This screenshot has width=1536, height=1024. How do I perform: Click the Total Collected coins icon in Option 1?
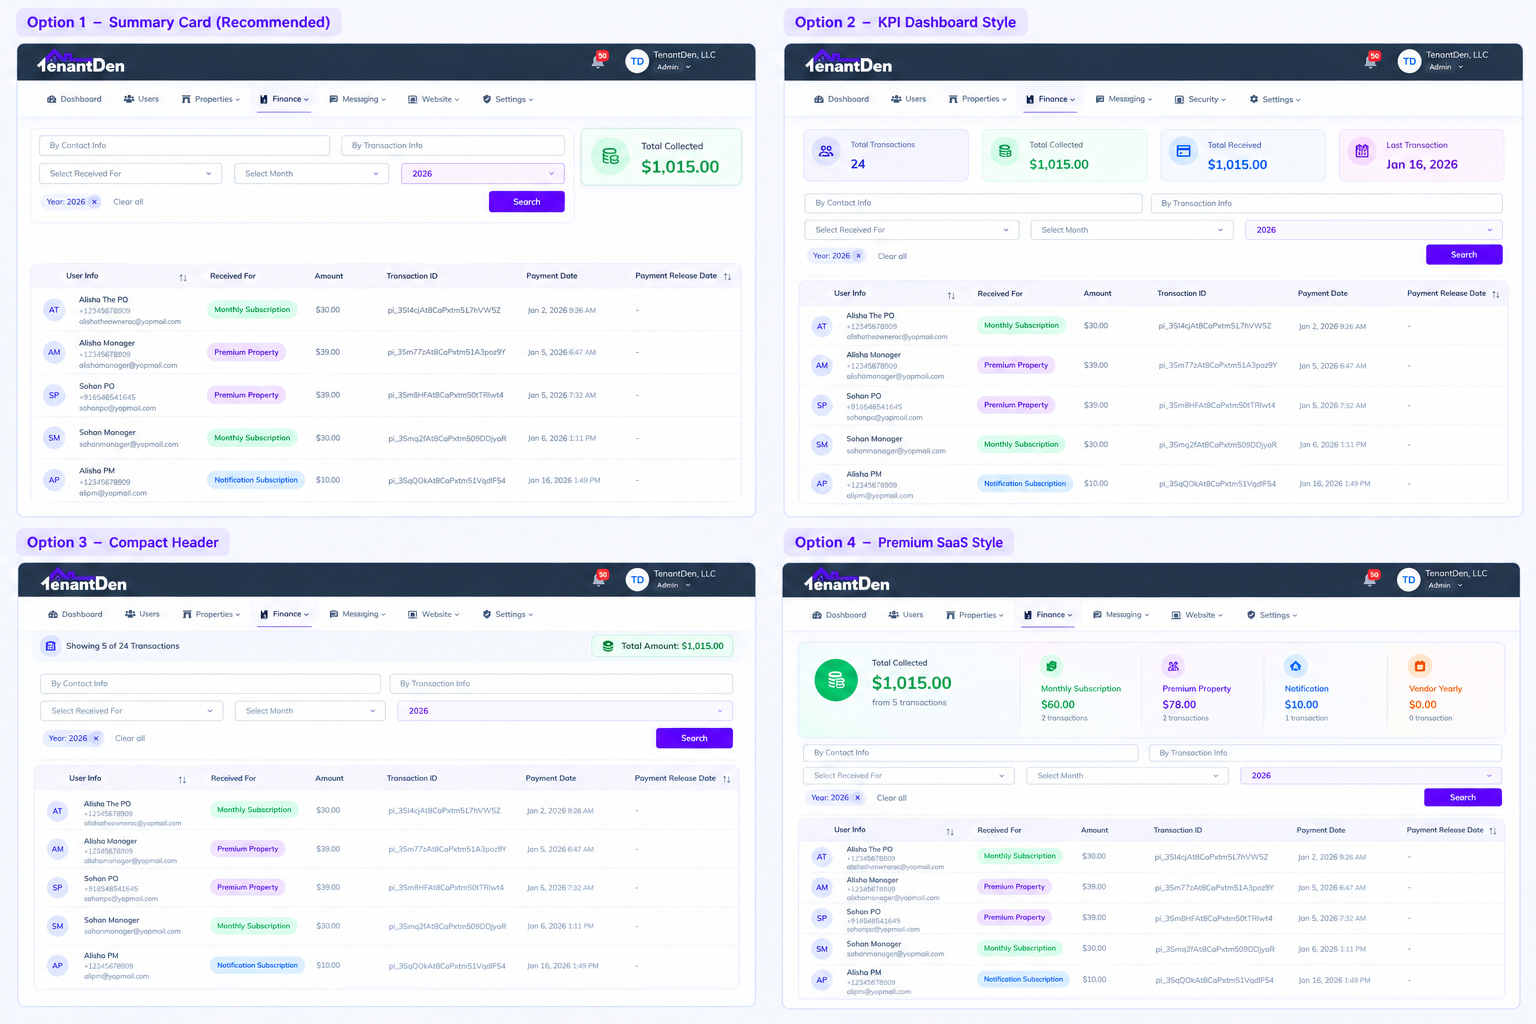(610, 157)
